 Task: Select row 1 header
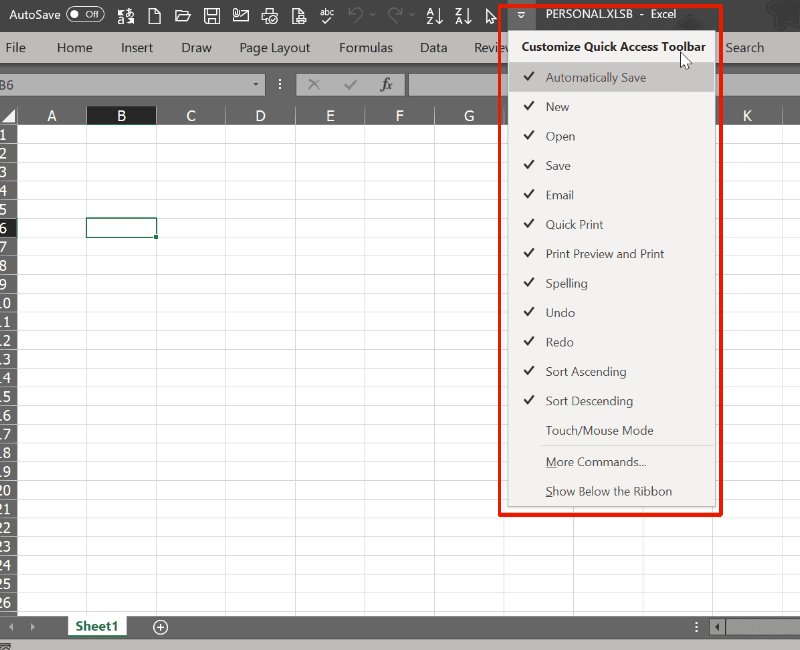[x=8, y=135]
